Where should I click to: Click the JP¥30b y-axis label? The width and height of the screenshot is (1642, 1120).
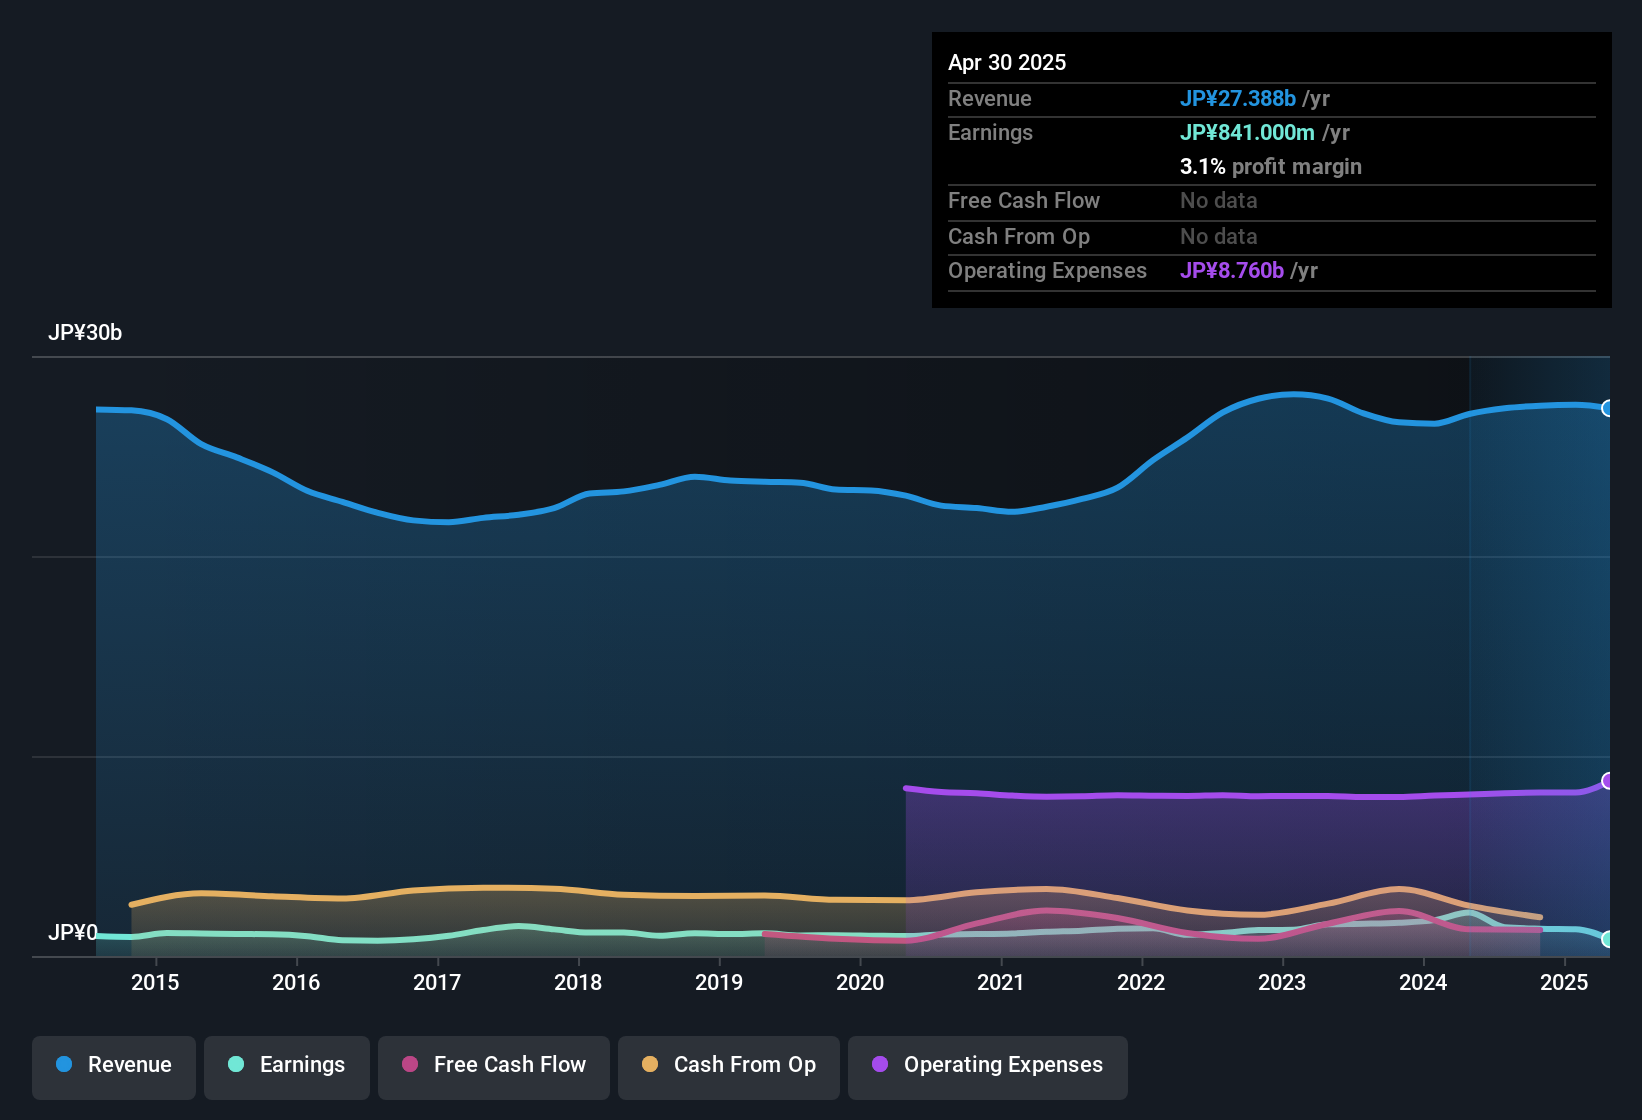coord(85,333)
